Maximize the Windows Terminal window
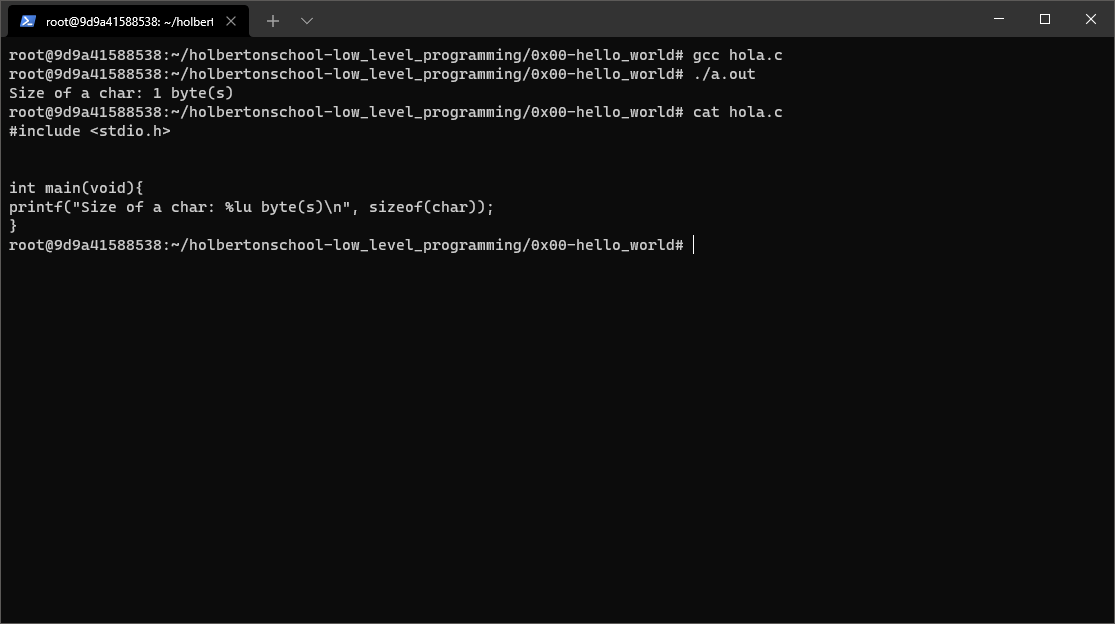 [x=1043, y=19]
